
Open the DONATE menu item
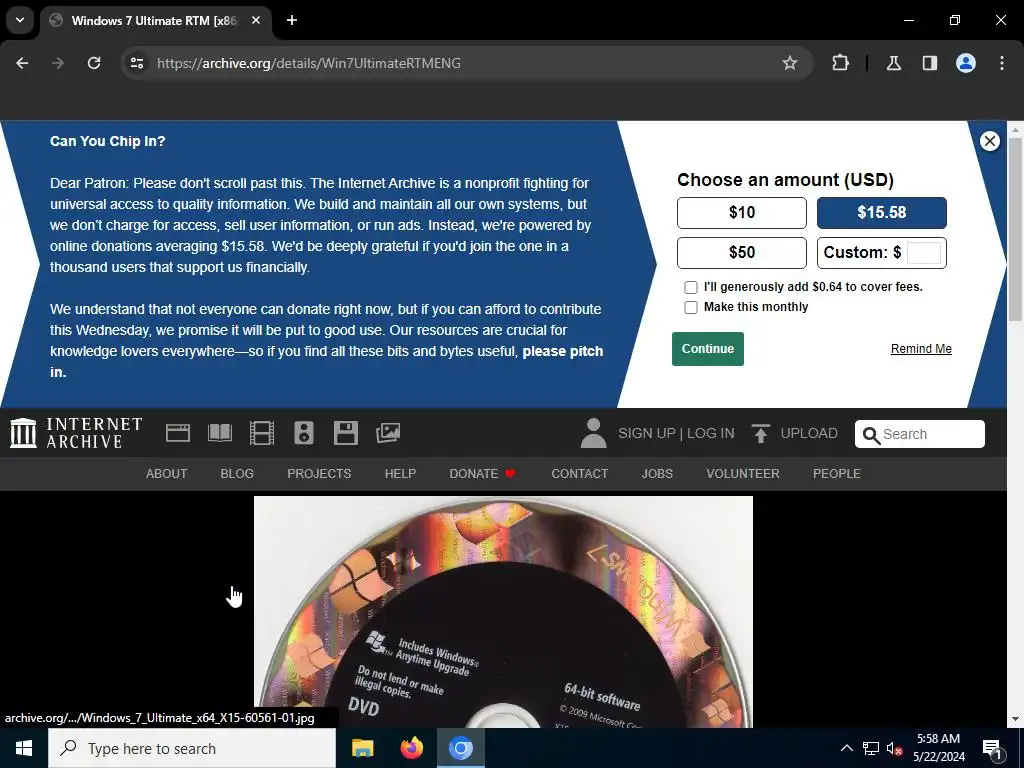(482, 473)
